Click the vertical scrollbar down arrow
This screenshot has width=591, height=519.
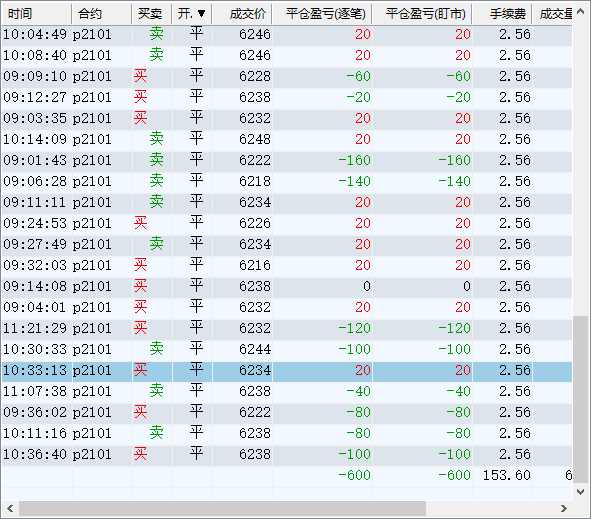[x=581, y=491]
